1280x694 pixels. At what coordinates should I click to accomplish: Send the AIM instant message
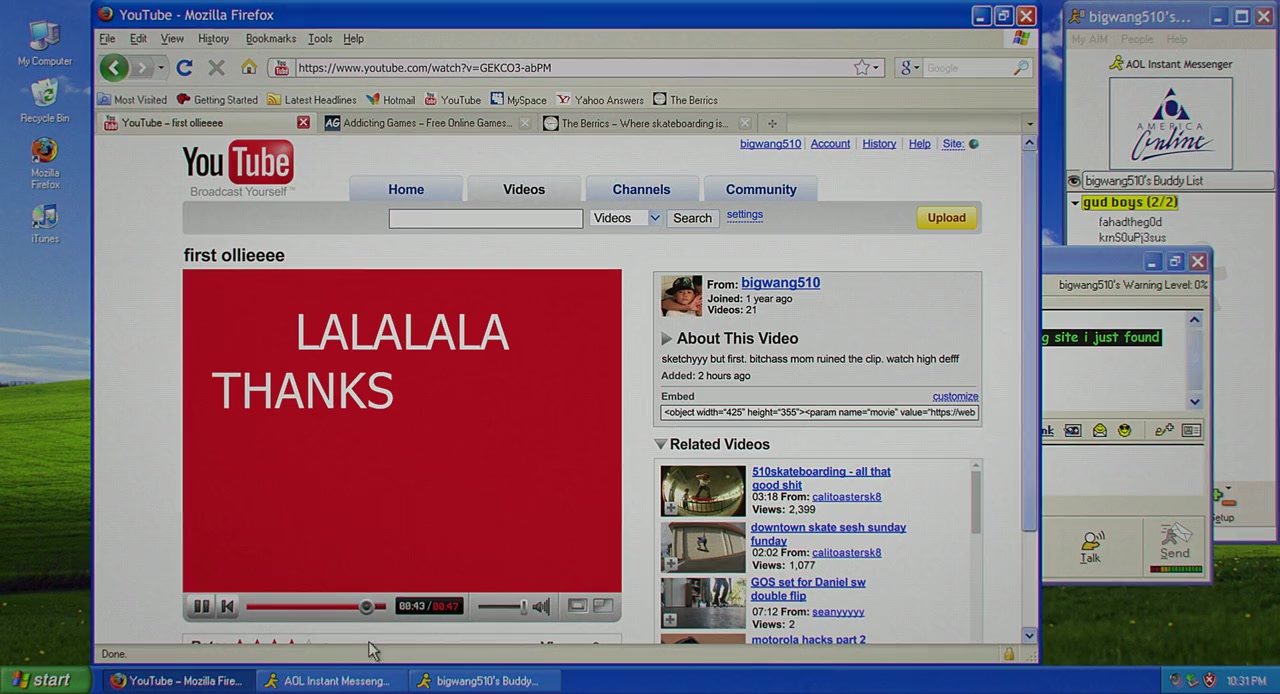click(1175, 543)
